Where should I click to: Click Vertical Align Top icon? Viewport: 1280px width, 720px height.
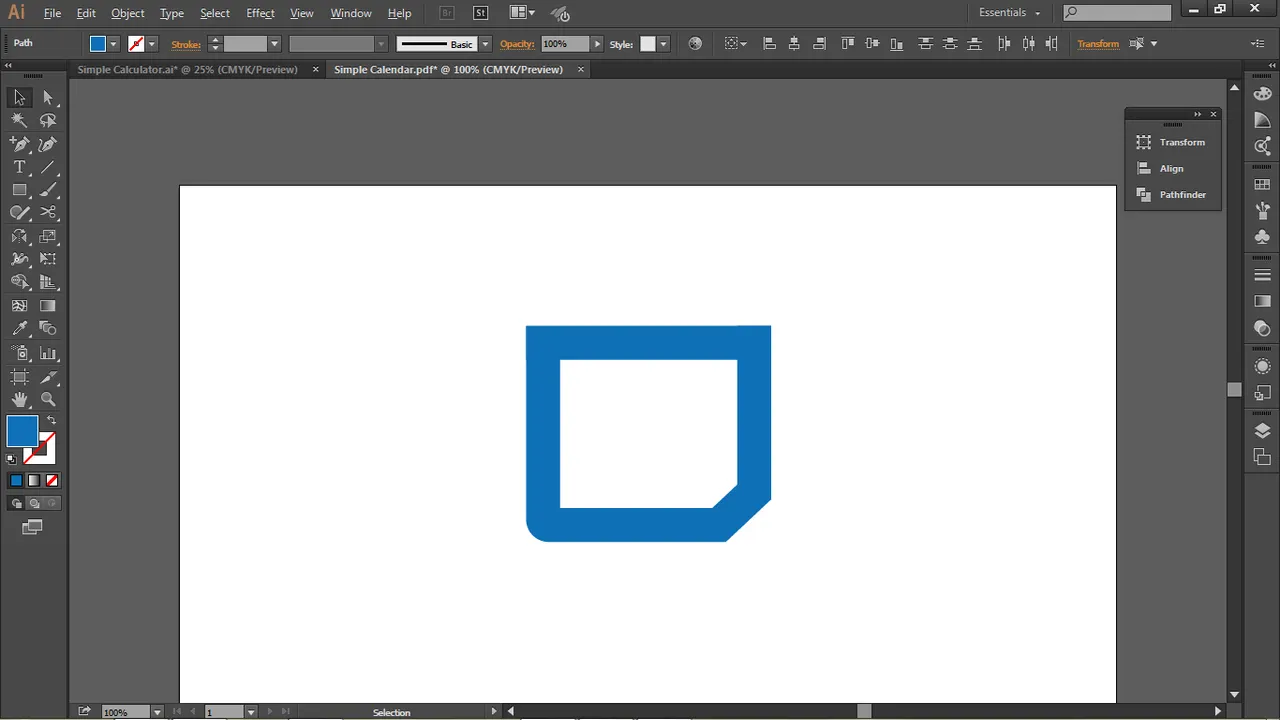click(x=848, y=44)
